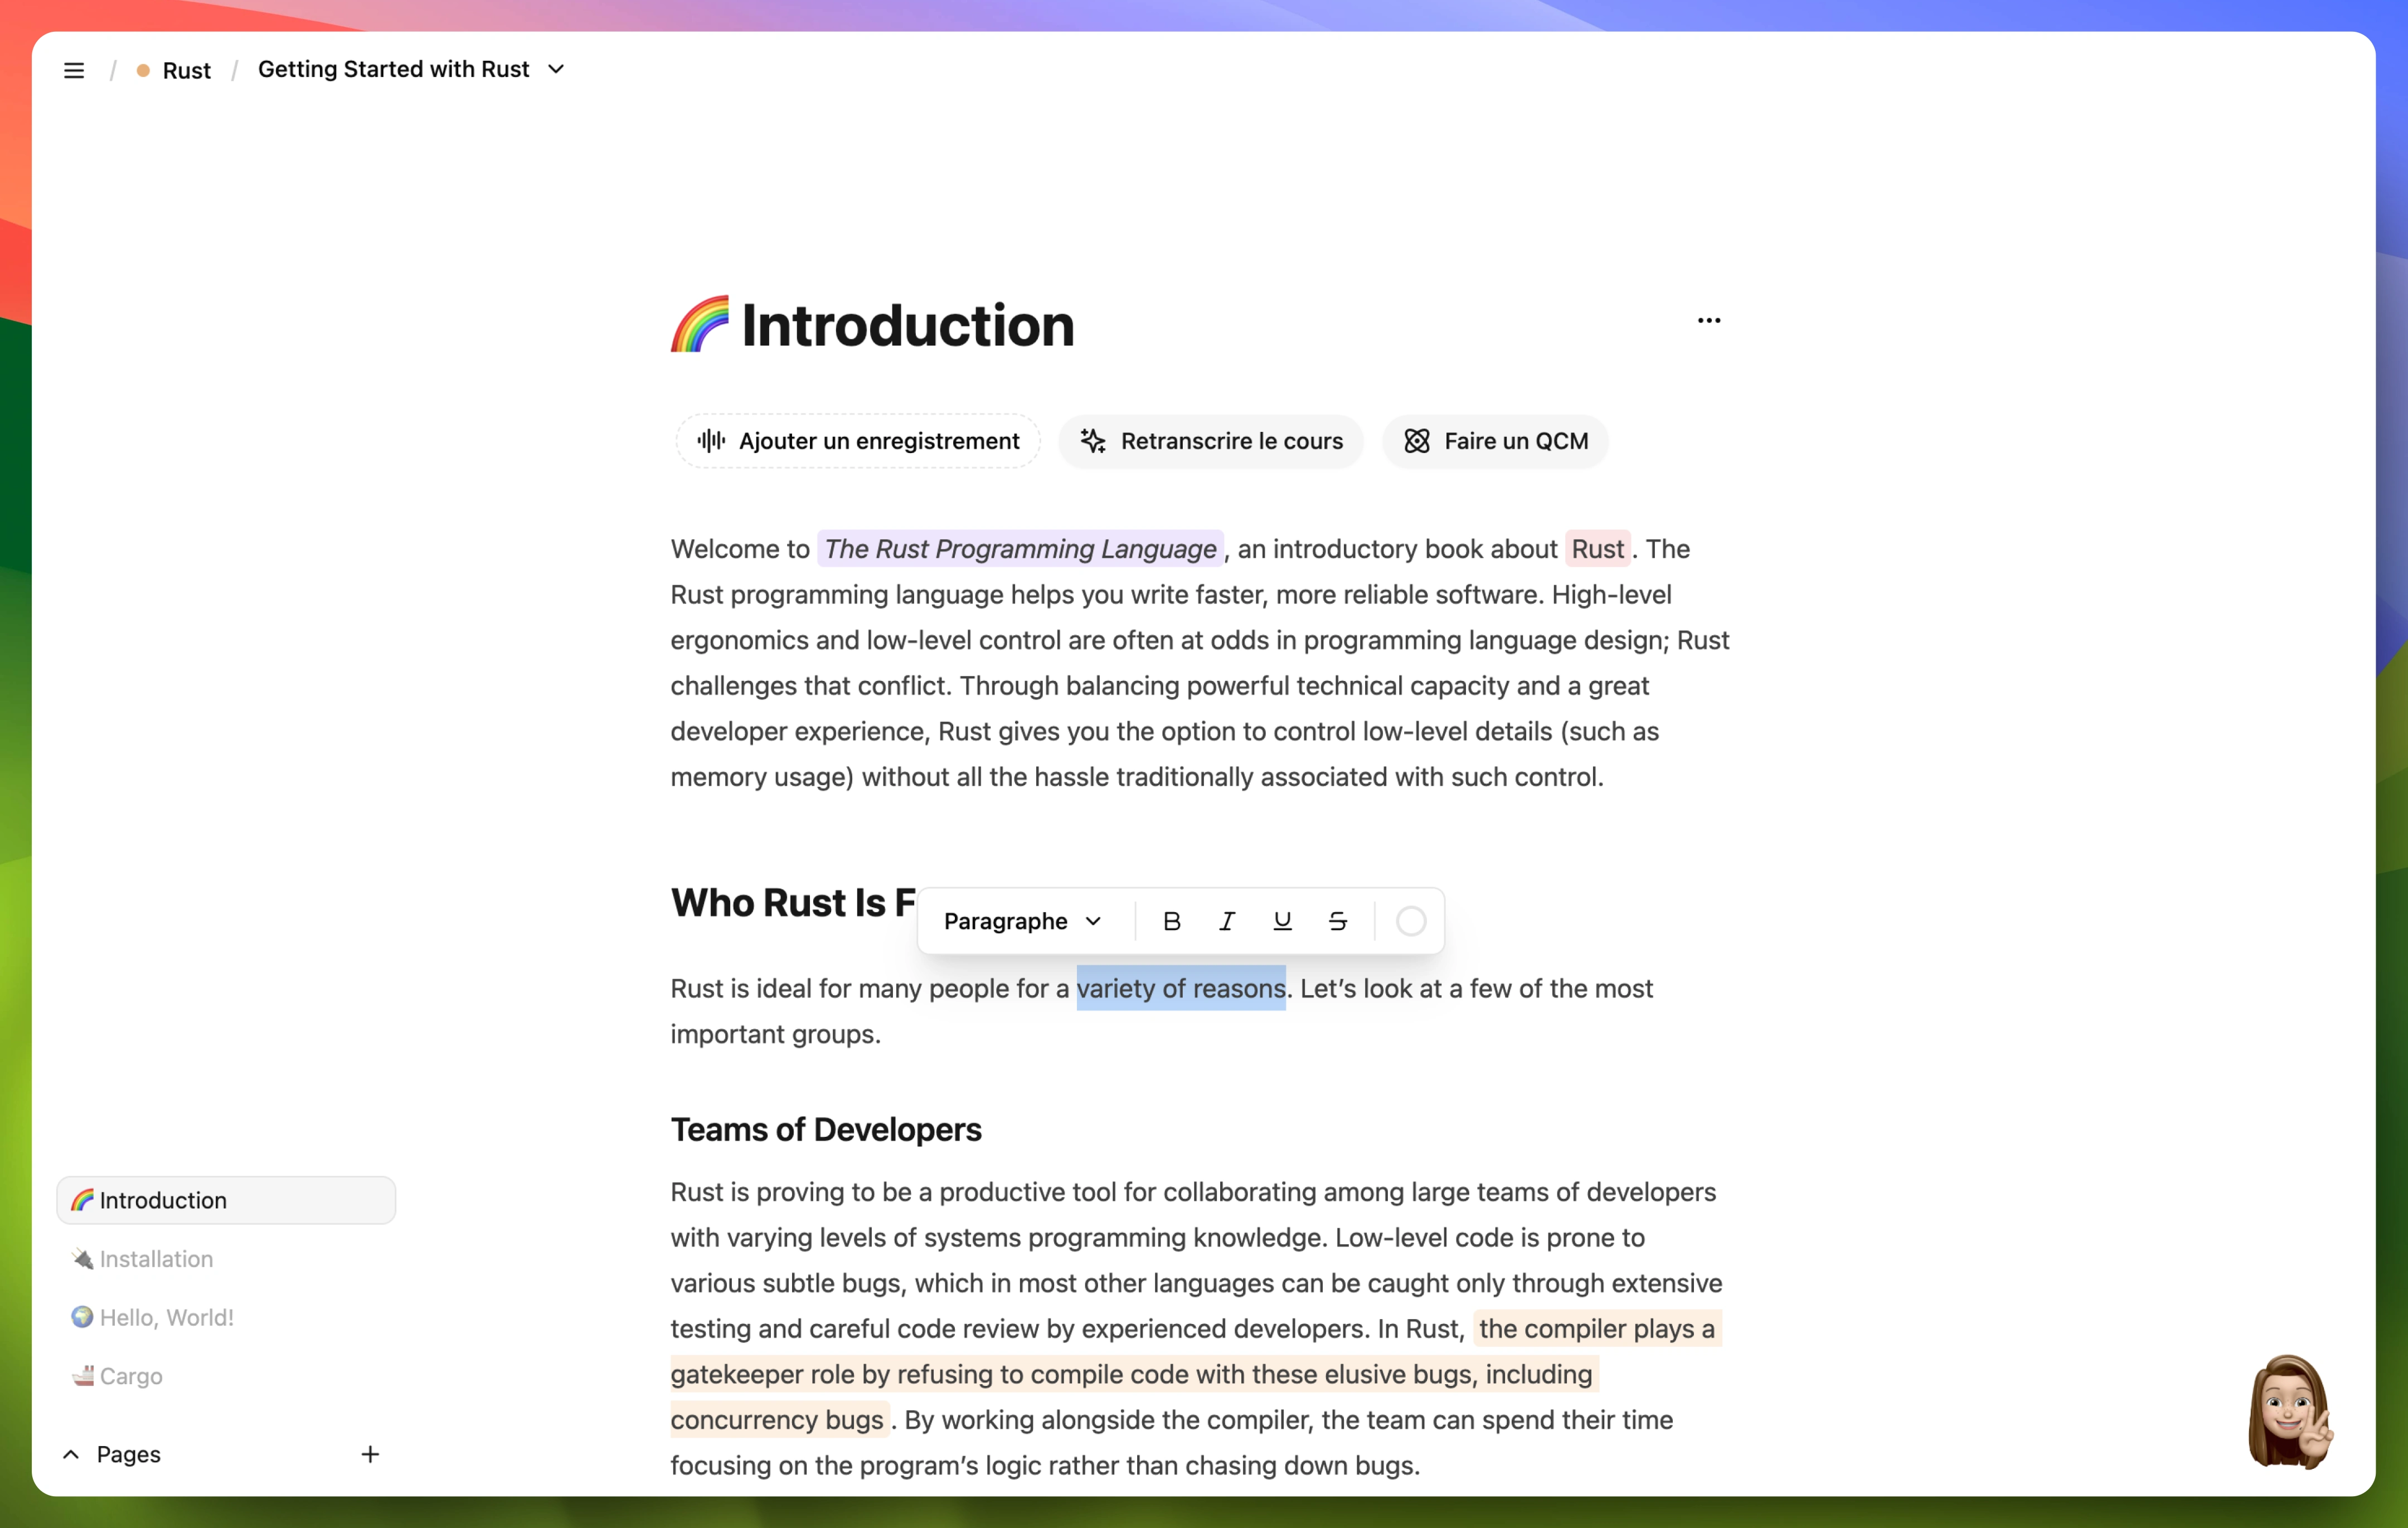Click the Ajouter un enregistrement microphone icon

click(x=711, y=440)
